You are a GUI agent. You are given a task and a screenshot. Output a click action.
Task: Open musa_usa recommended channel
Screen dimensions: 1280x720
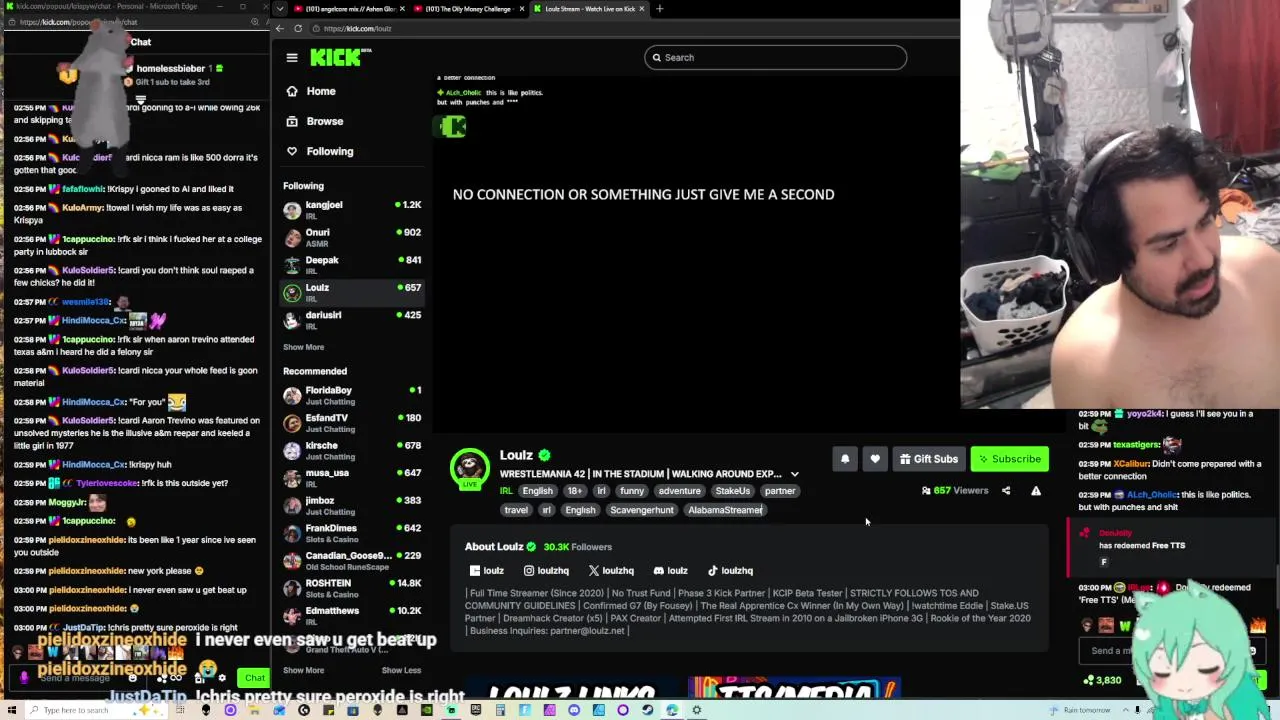click(352, 478)
